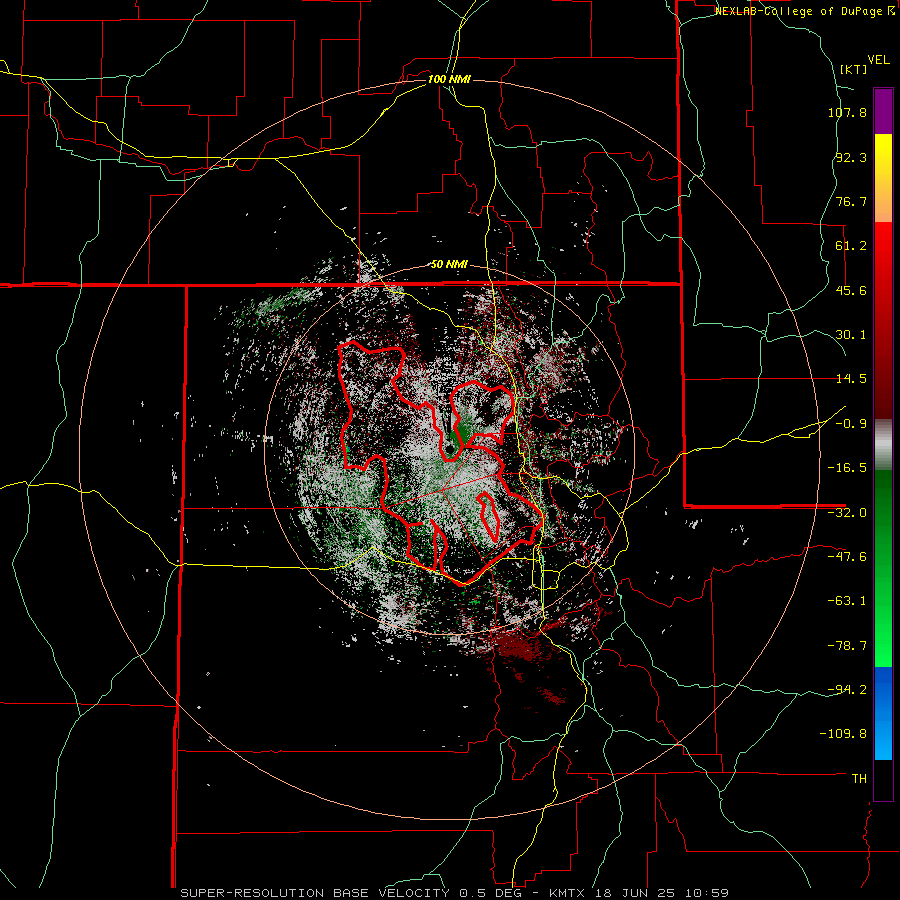
Task: Click the NEXLAB-College of DuPage watermark text
Action: click(x=805, y=11)
